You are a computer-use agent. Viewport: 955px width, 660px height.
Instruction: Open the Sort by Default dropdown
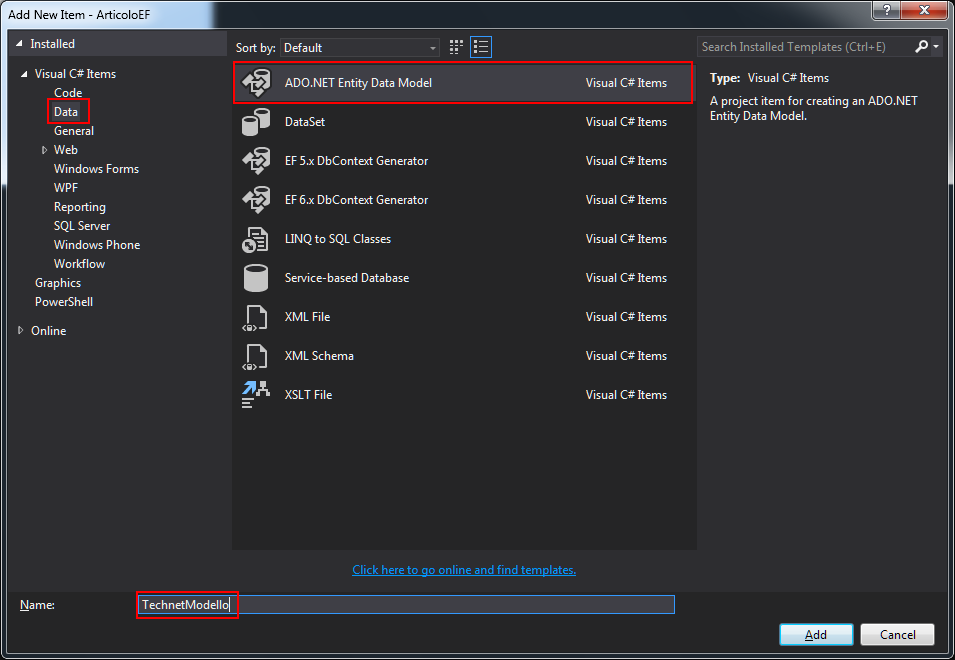(x=360, y=47)
